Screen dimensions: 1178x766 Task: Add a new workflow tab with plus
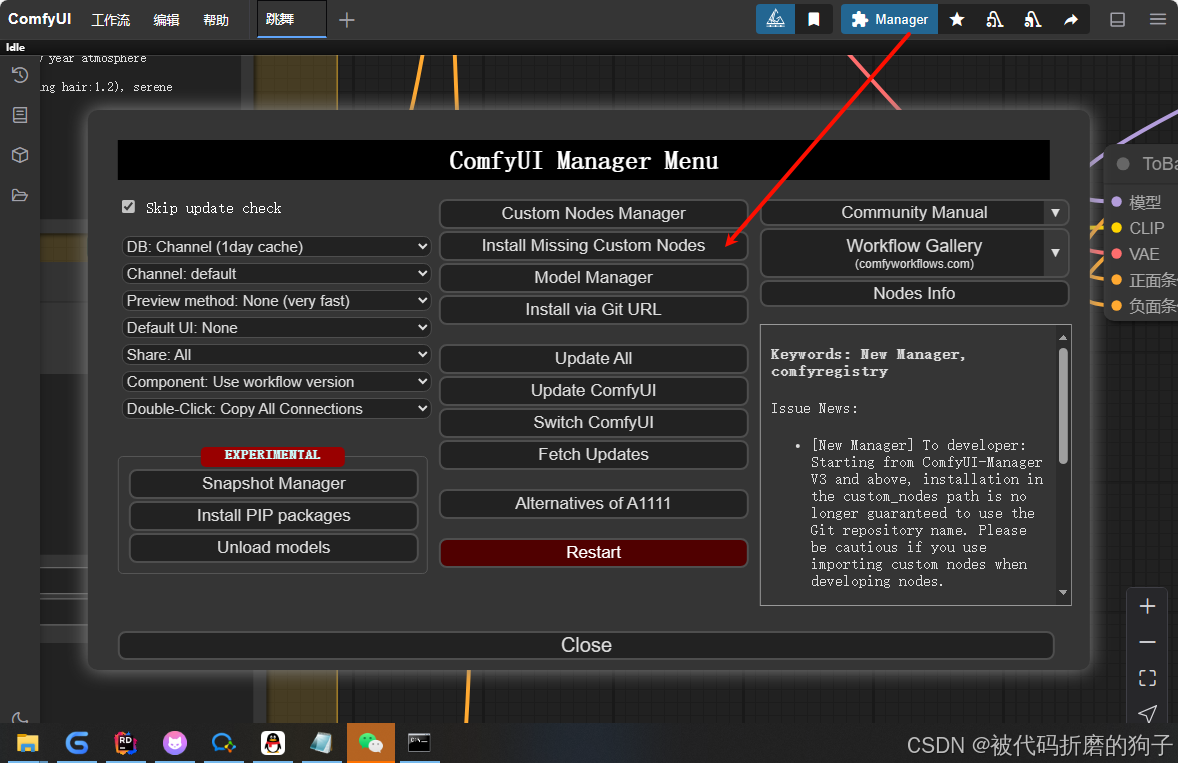click(x=346, y=20)
